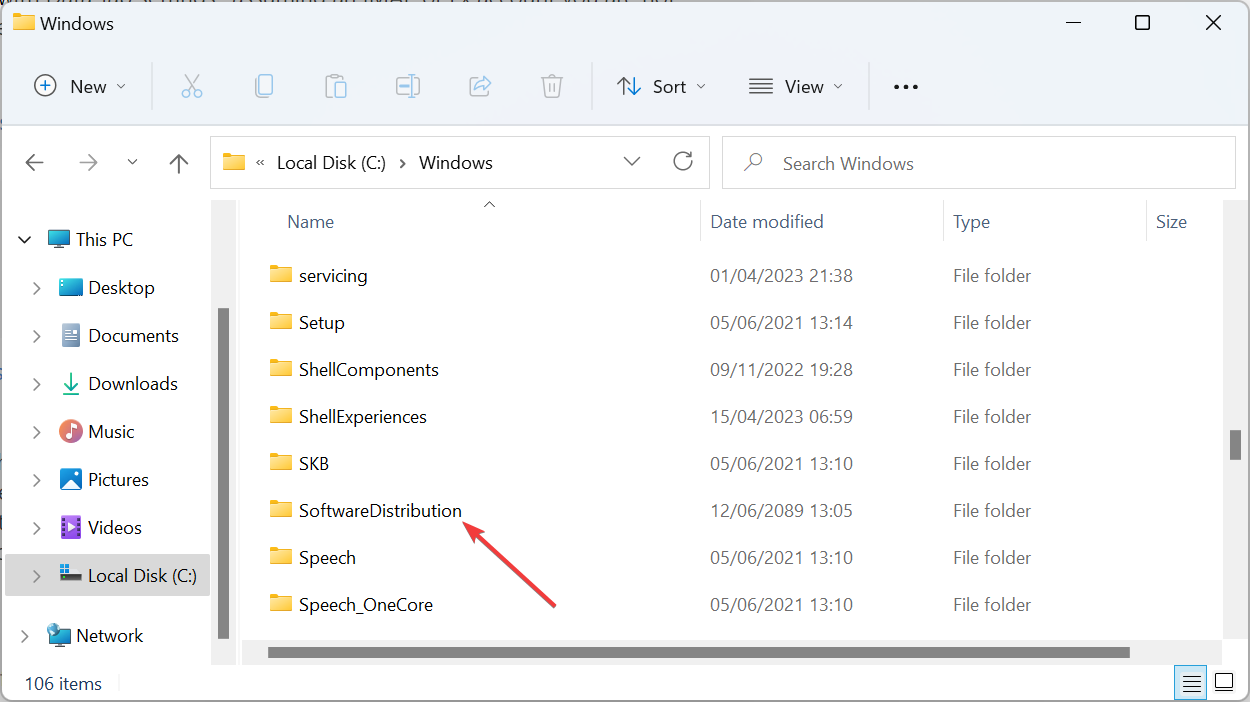Click the Videos icon in sidebar
The height and width of the screenshot is (702, 1250).
tap(71, 527)
